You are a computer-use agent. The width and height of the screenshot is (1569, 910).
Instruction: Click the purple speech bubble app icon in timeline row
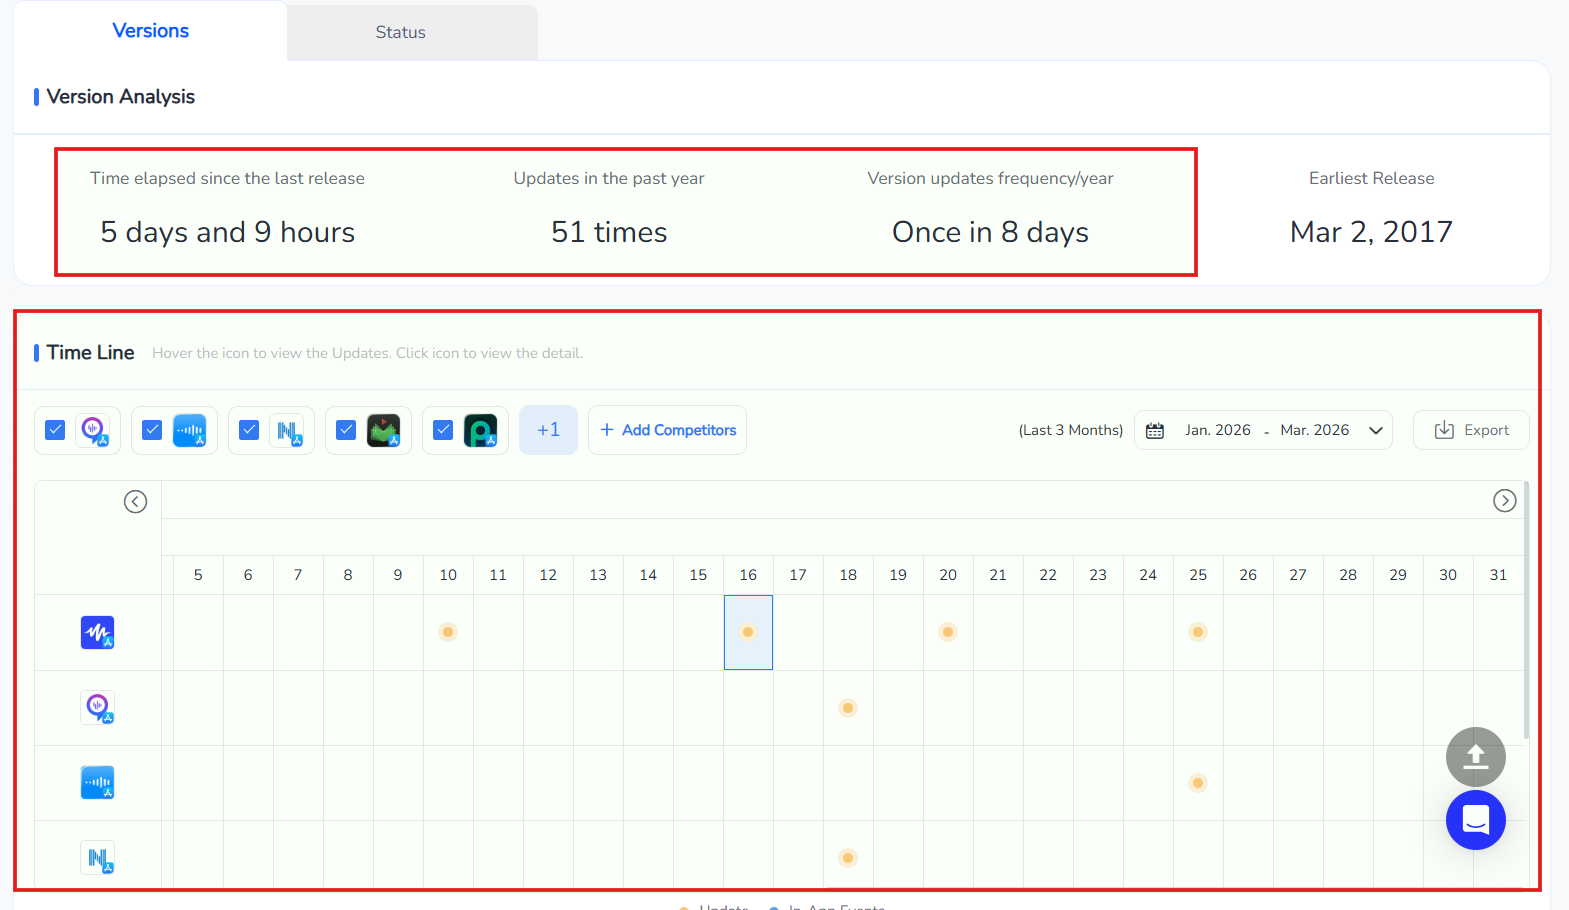[x=98, y=708]
